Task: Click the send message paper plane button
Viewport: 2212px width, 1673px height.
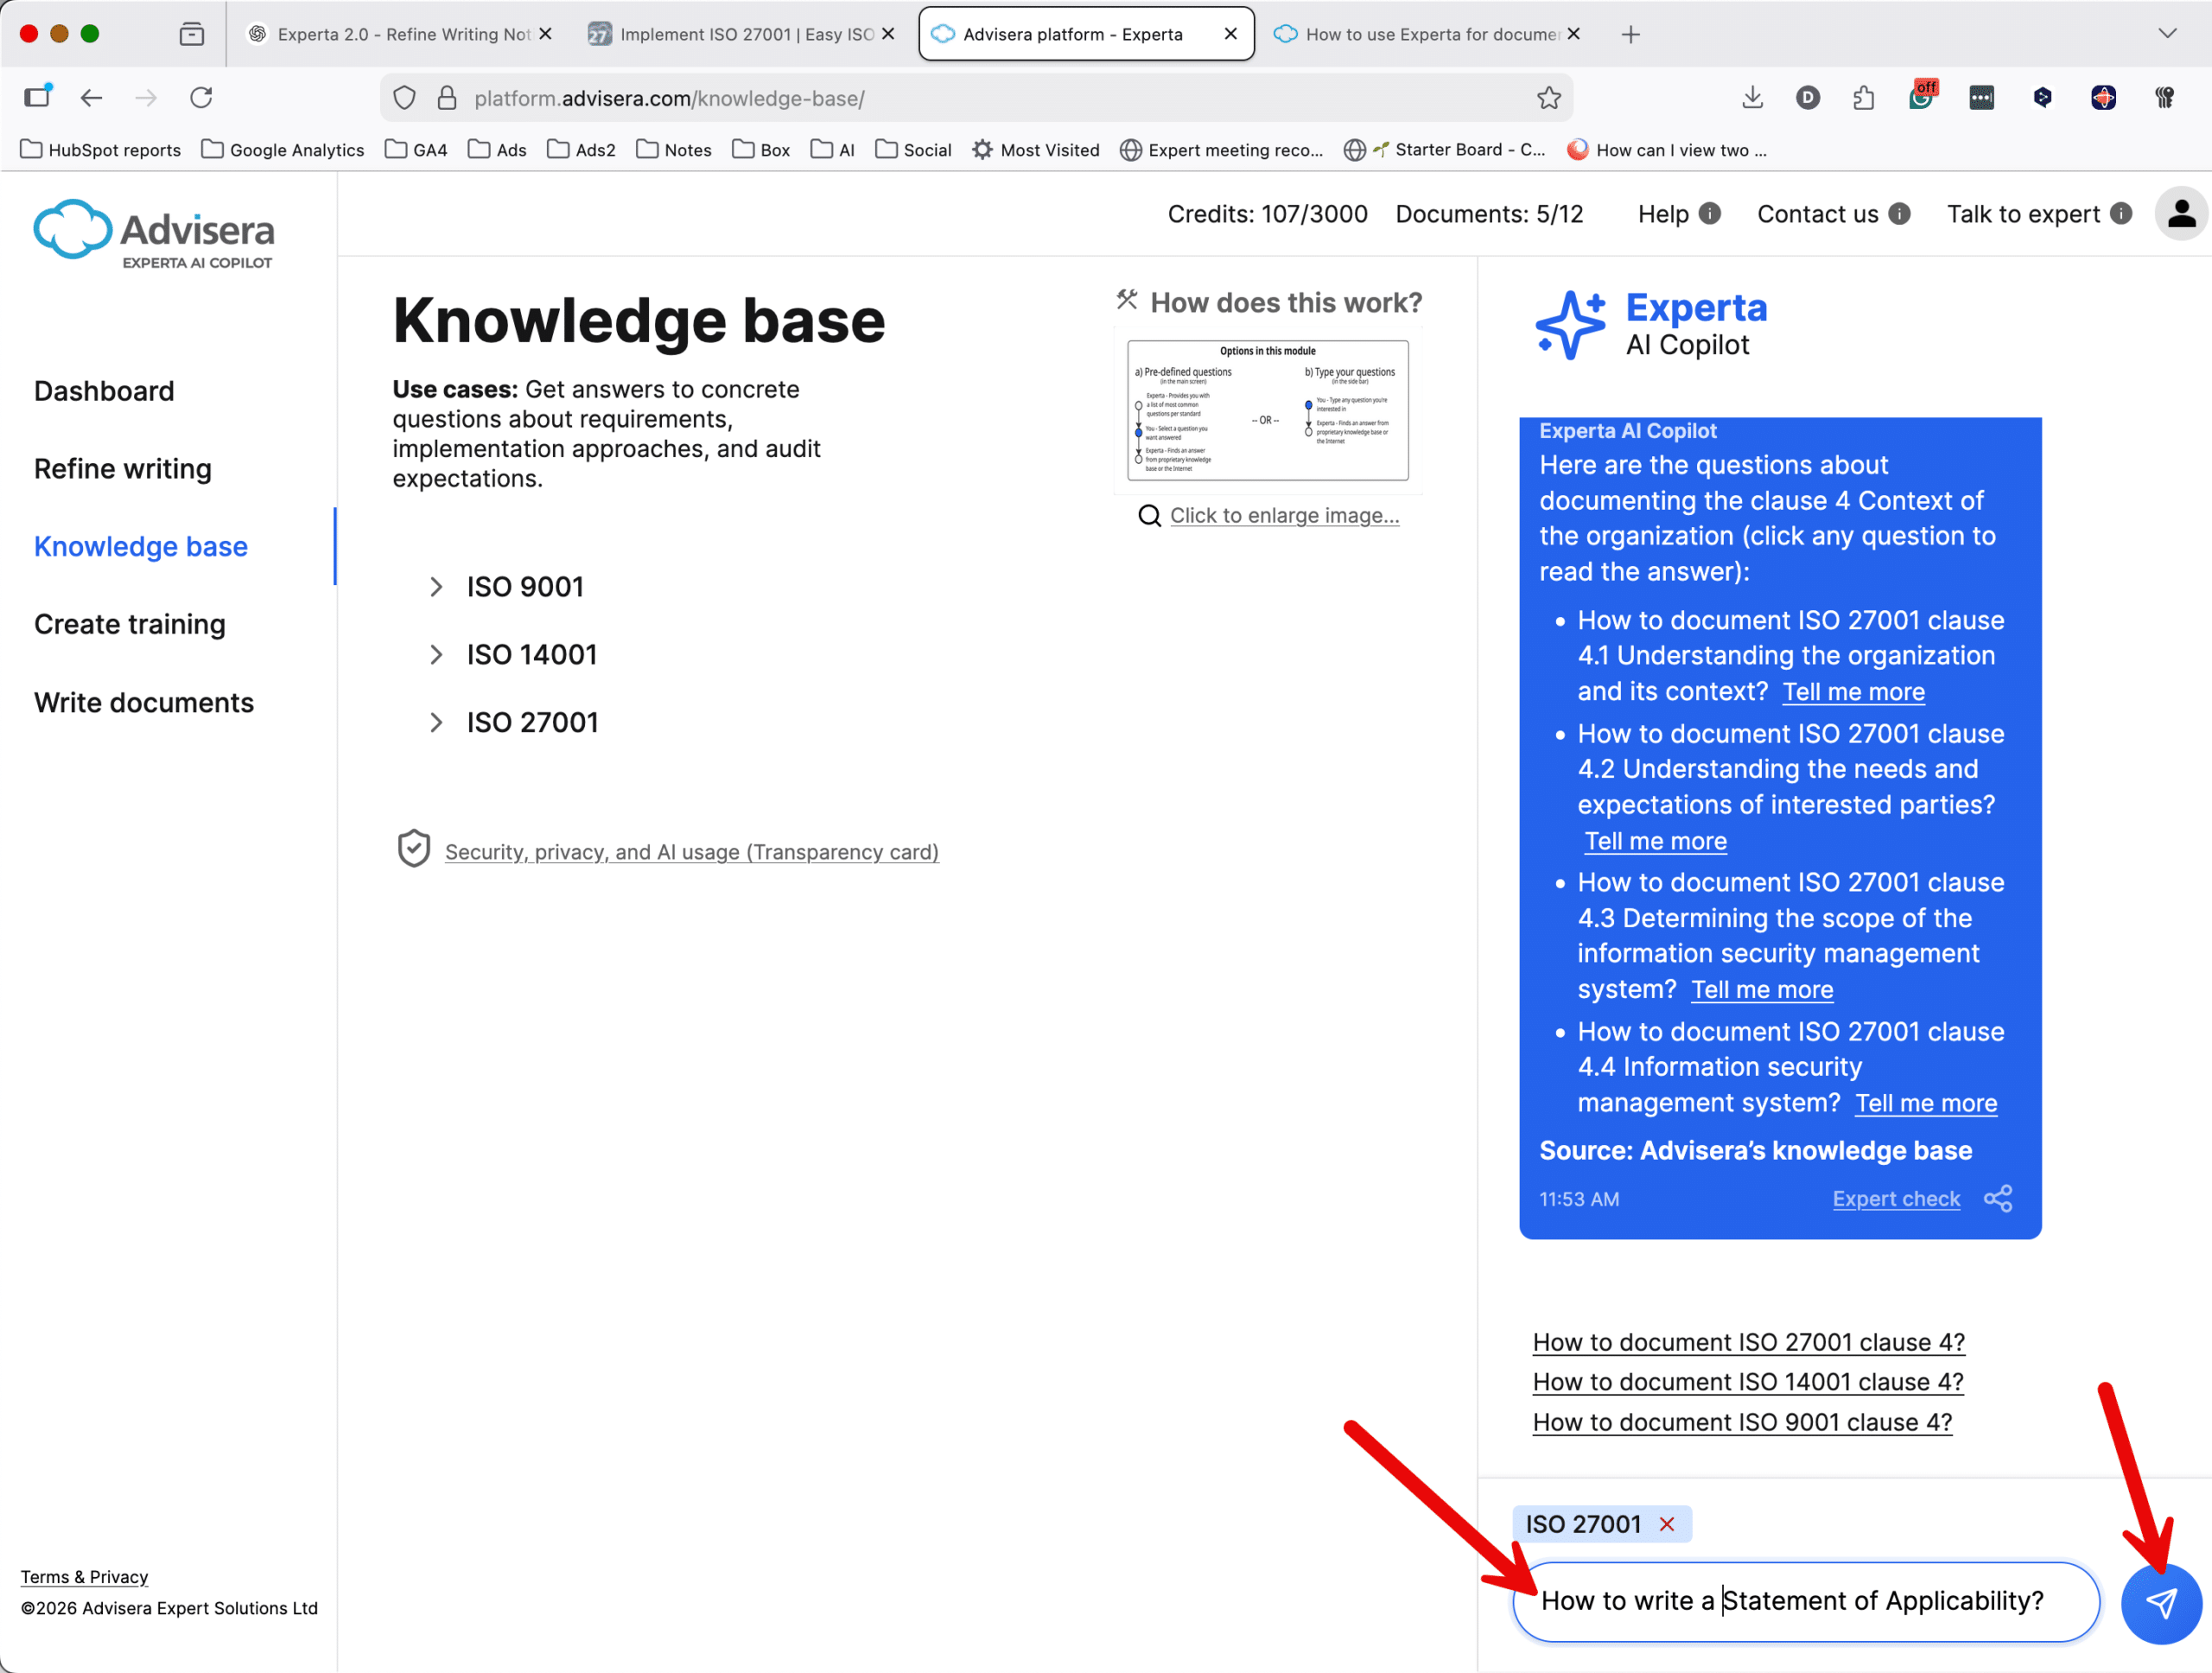Action: click(x=2161, y=1603)
